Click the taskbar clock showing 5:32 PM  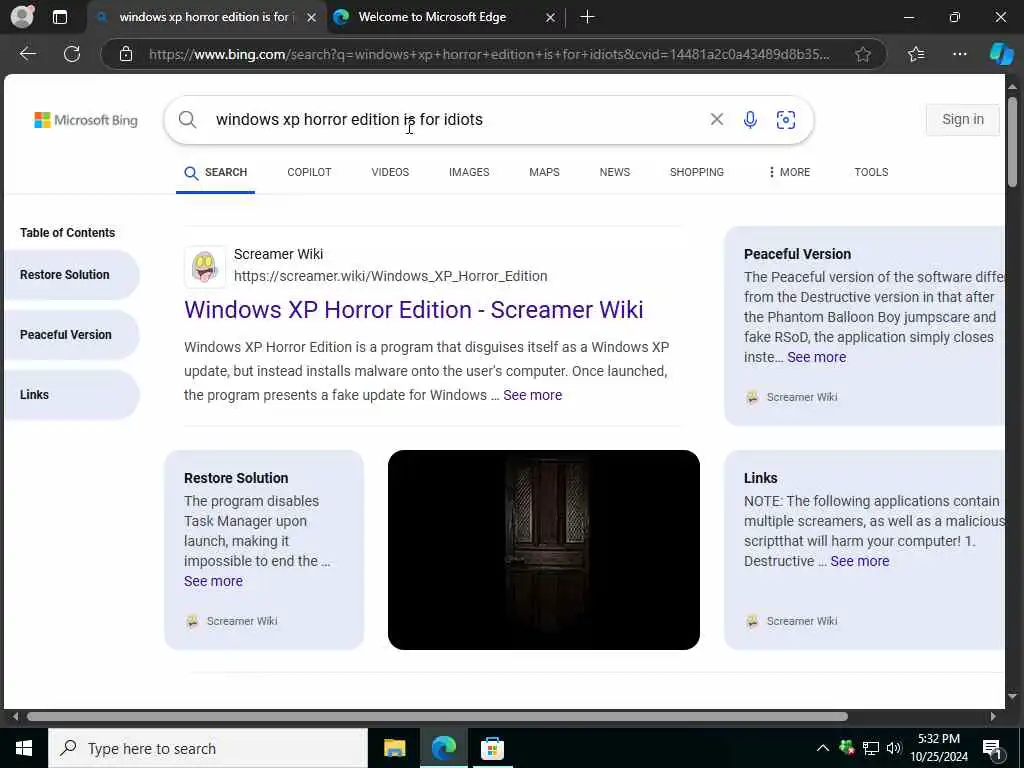point(939,748)
